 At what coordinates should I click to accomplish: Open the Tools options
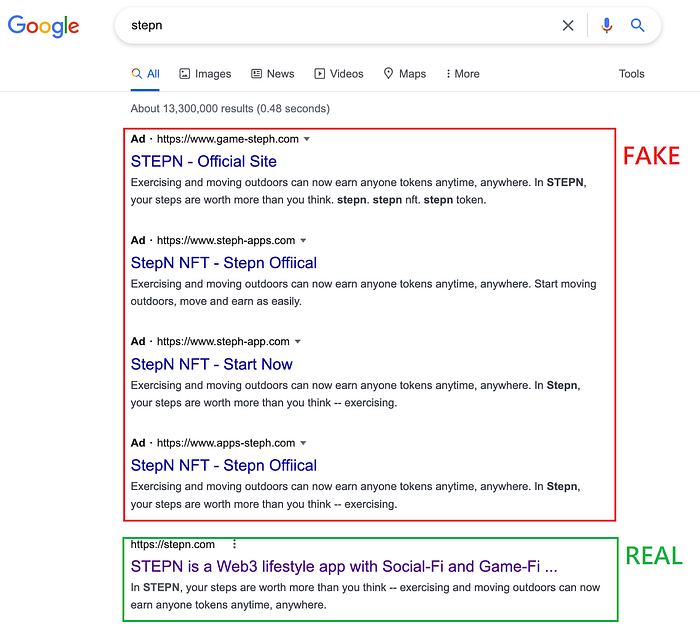coord(631,74)
